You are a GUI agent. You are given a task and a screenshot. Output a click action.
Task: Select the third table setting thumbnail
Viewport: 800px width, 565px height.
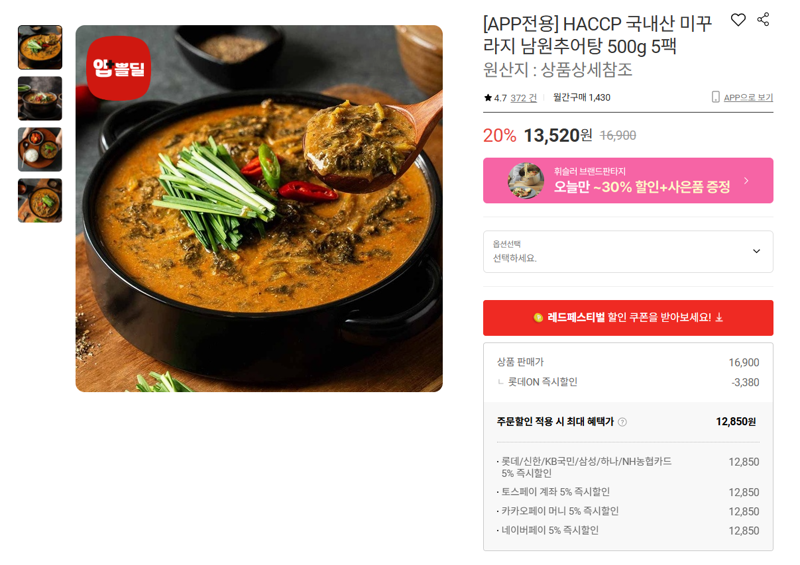[40, 150]
